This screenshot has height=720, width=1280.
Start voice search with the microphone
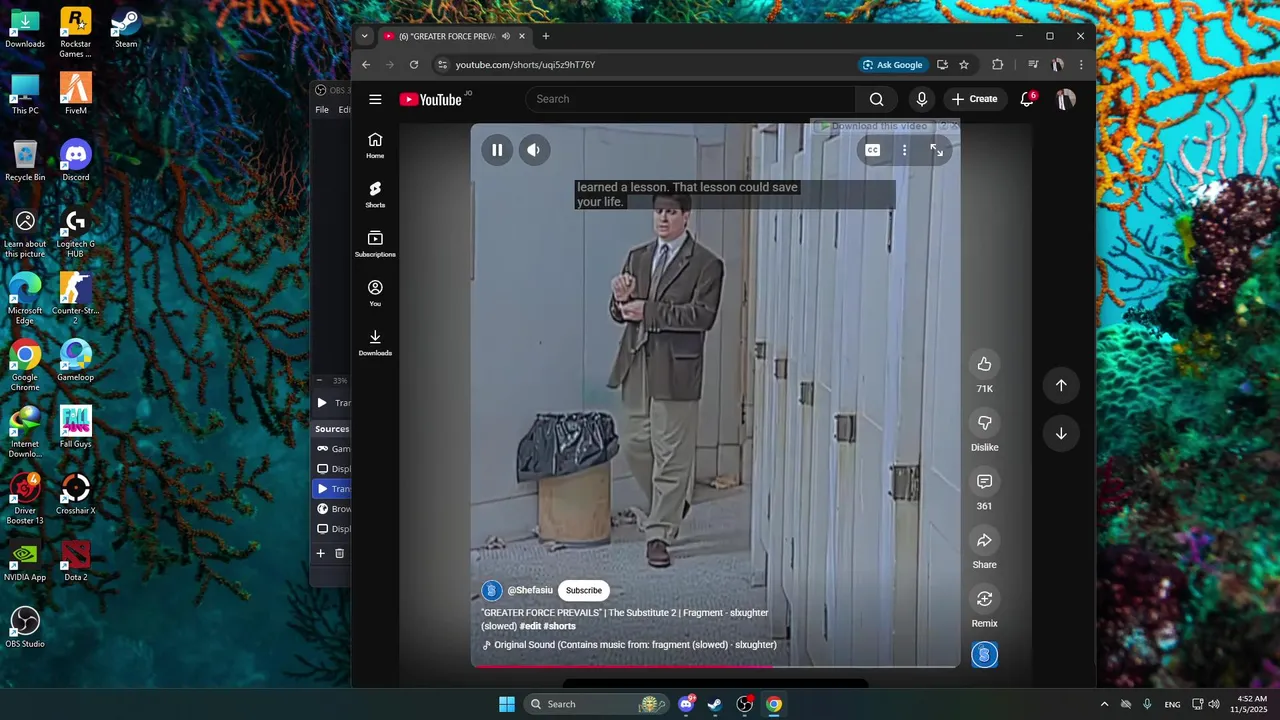pos(922,99)
